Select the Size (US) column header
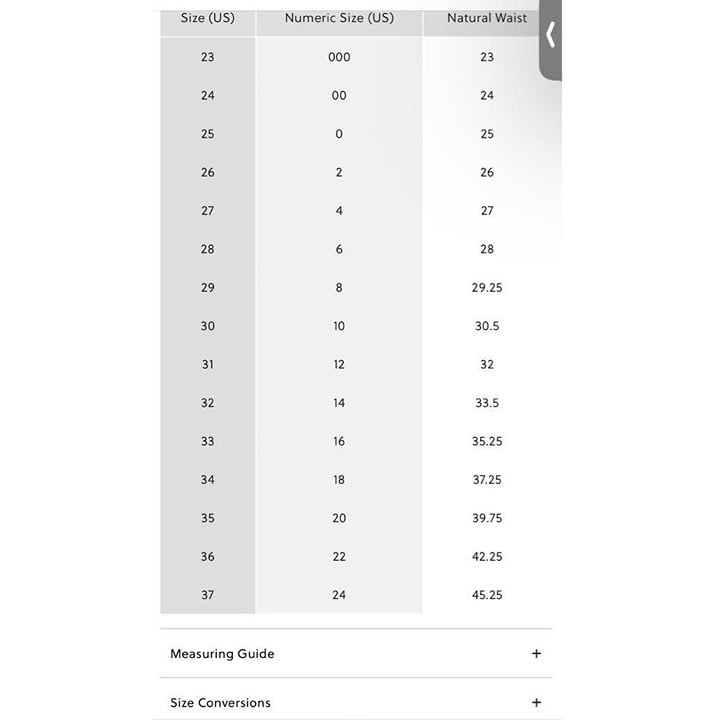Viewport: 720px width, 720px height. (x=208, y=18)
